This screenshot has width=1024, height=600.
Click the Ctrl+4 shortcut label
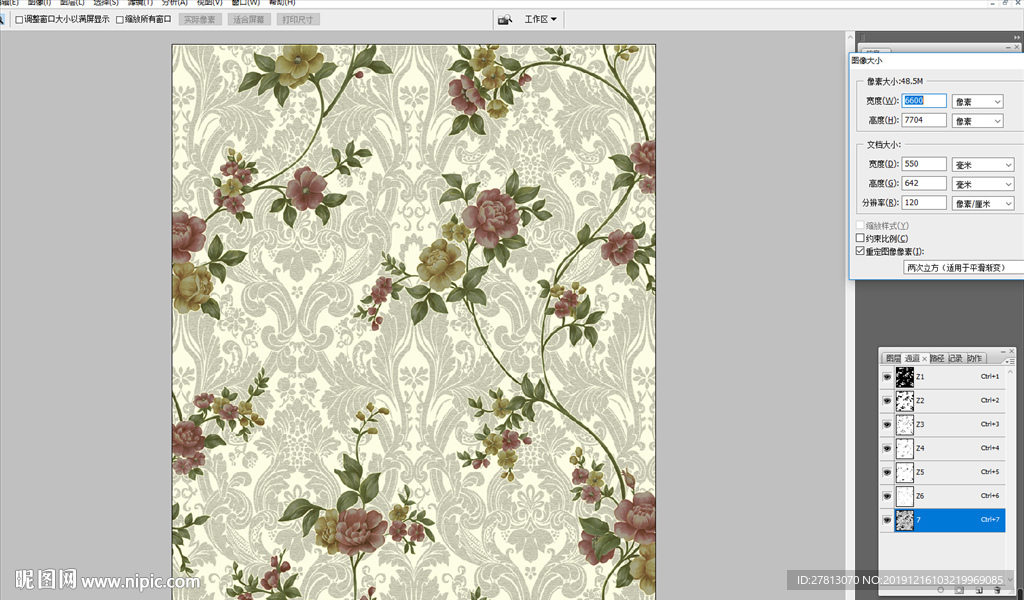coord(989,448)
